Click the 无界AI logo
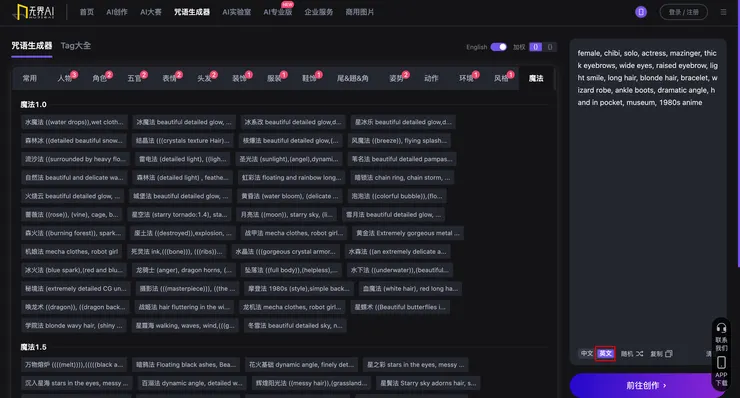The width and height of the screenshot is (740, 398). coord(34,12)
